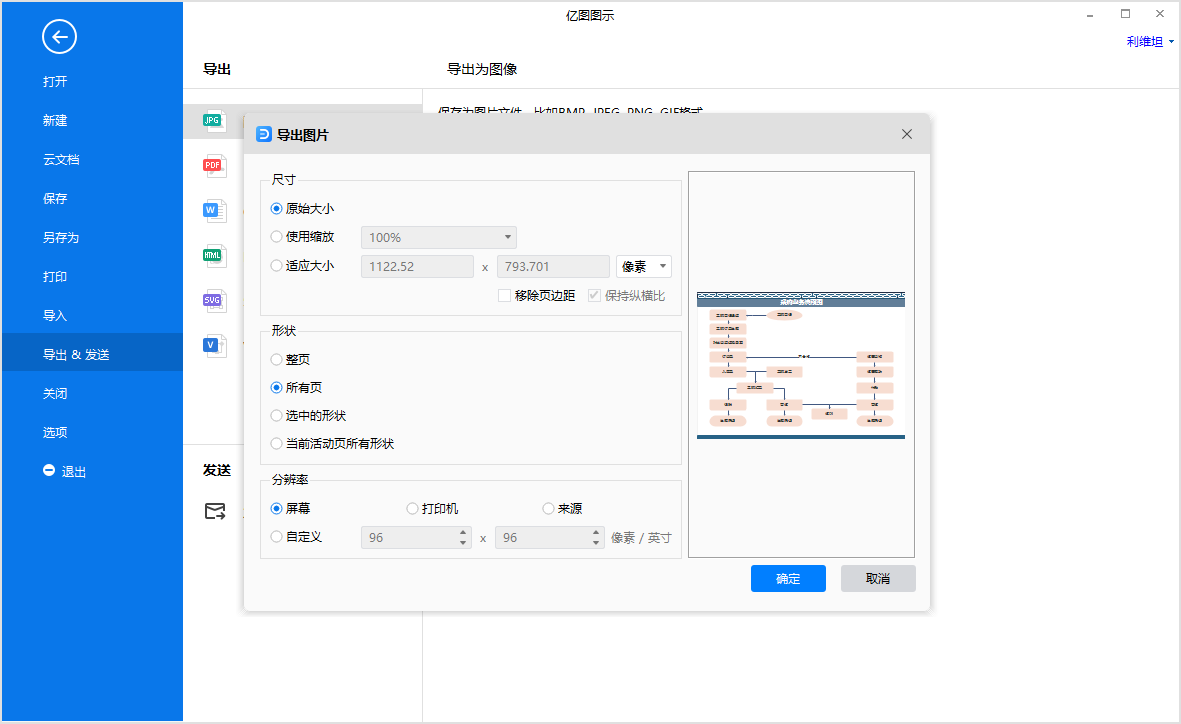Enable 移除页边距 checkbox
Viewport: 1181px width, 724px height.
click(505, 295)
